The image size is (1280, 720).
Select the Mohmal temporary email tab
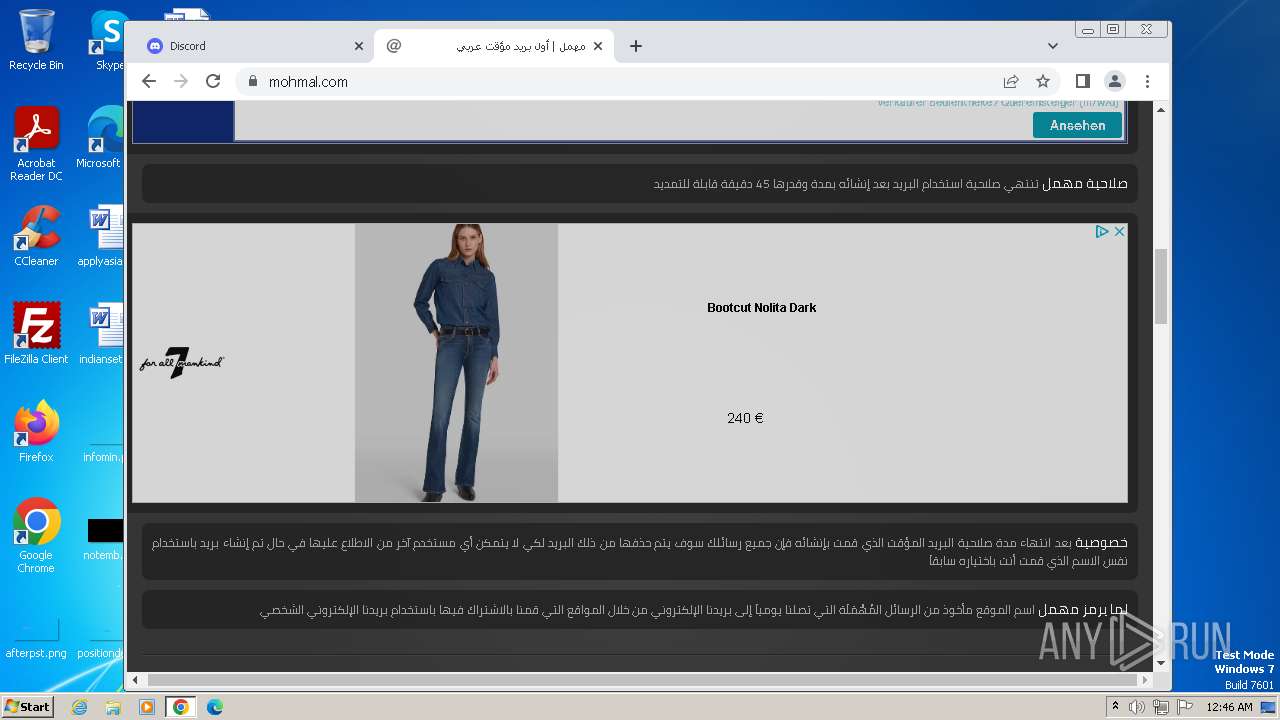point(495,46)
